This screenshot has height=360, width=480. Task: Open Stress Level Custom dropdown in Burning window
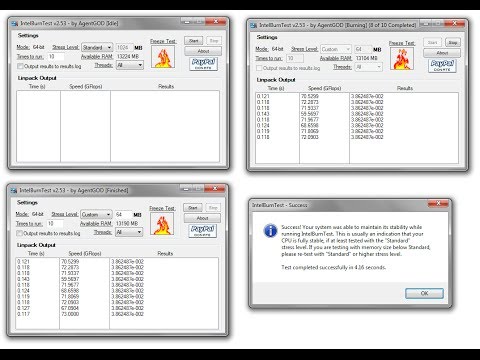click(336, 49)
